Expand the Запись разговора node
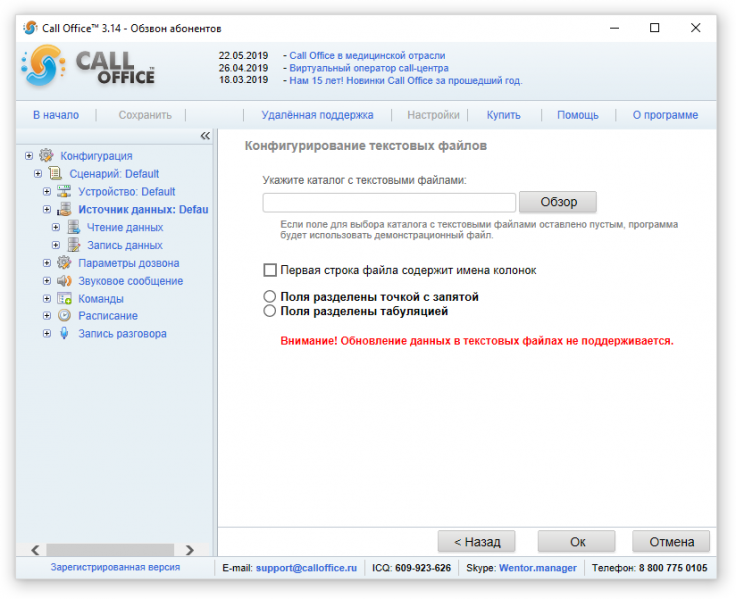Screen dimensions: 736x599 [47, 333]
